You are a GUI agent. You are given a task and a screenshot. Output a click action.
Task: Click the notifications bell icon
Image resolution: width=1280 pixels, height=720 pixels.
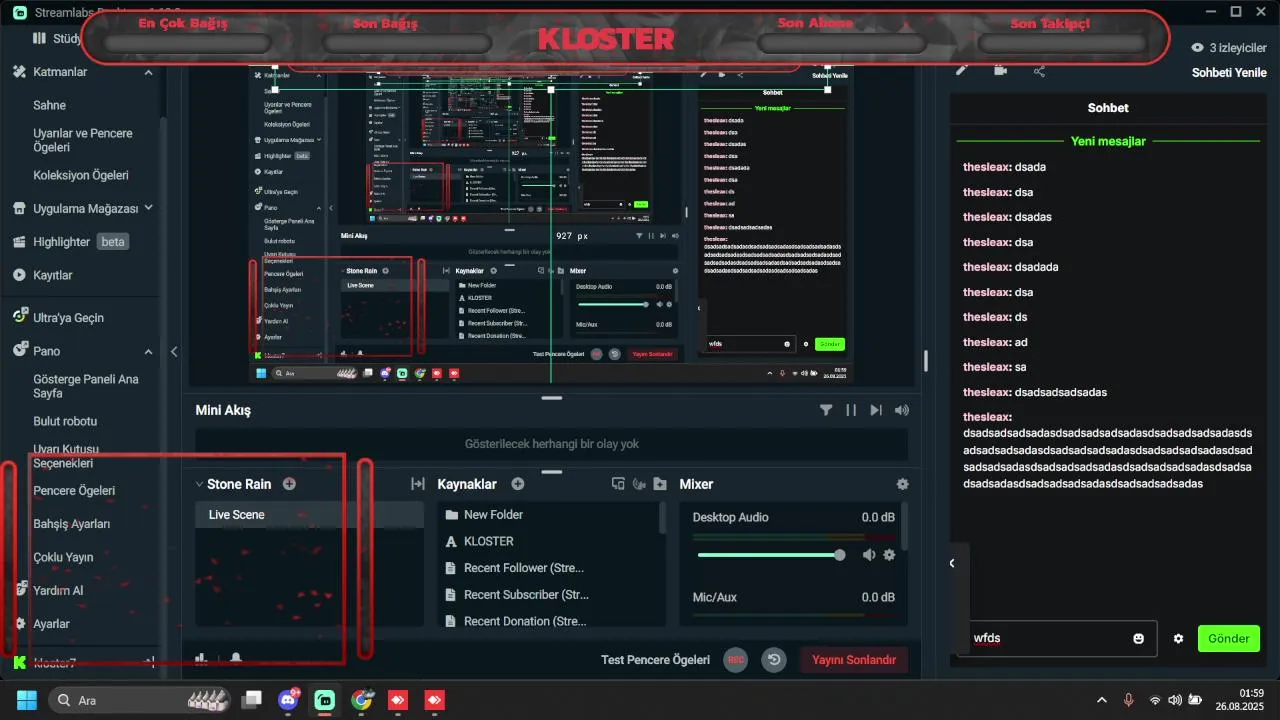pyautogui.click(x=236, y=658)
